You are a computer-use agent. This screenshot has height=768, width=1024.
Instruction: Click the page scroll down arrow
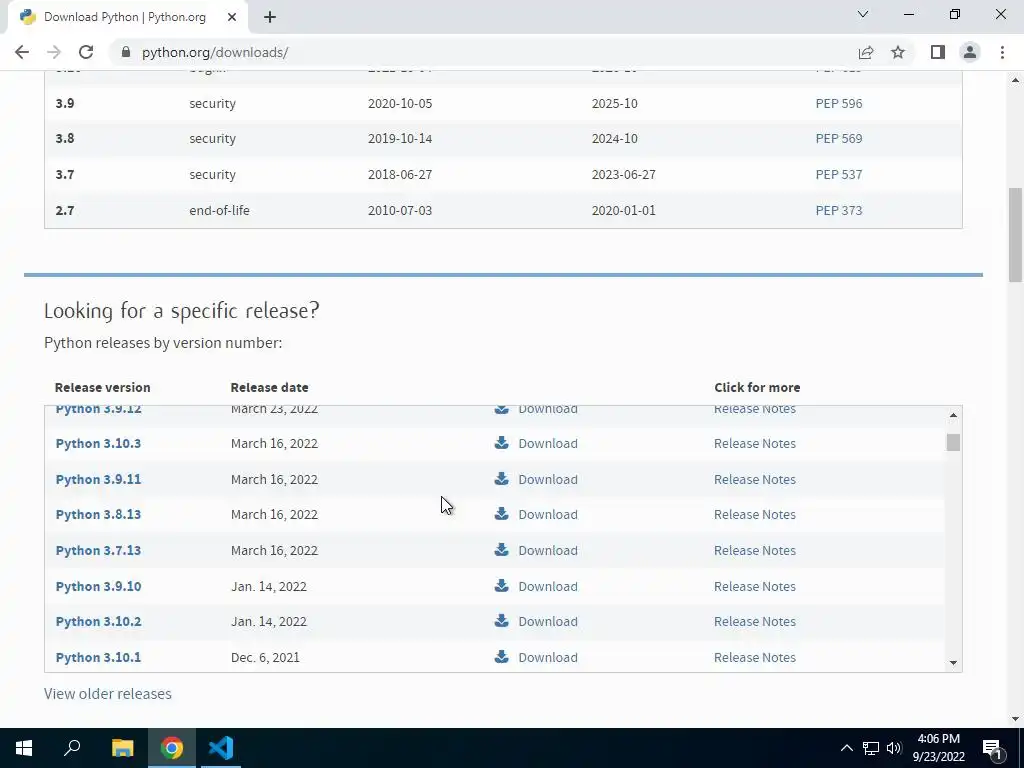click(1015, 719)
